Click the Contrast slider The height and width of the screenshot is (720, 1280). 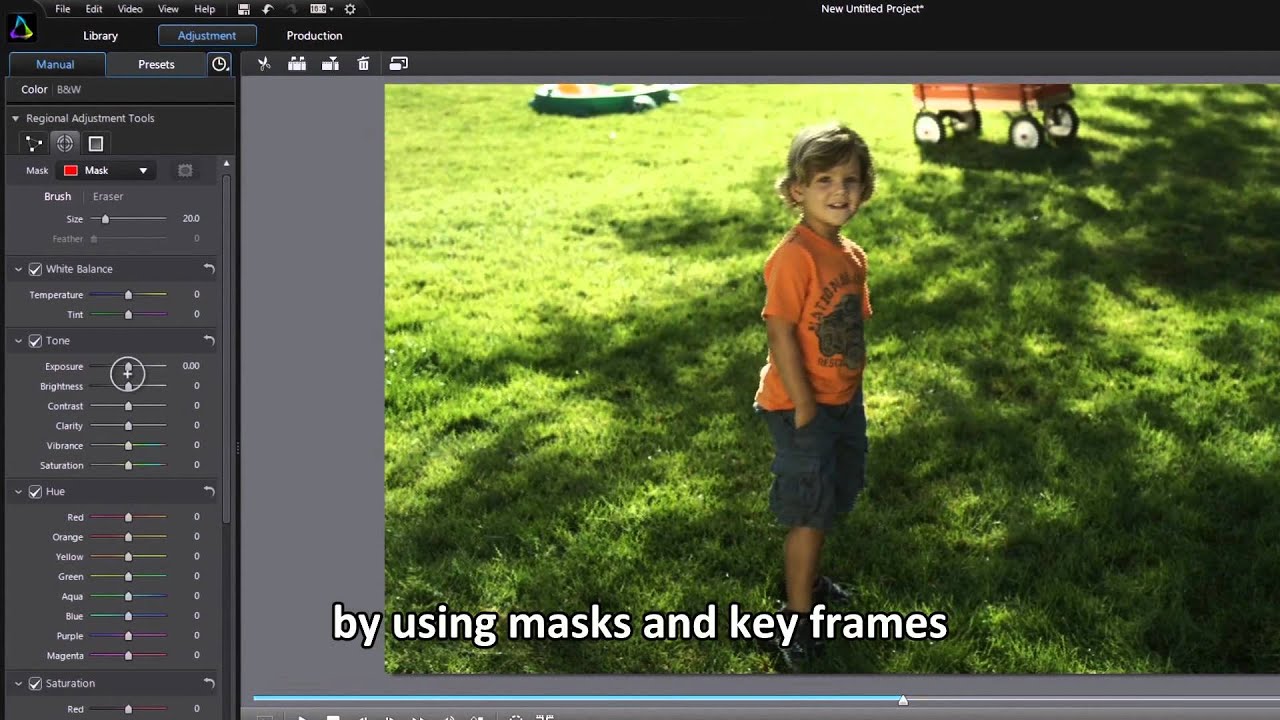click(128, 406)
